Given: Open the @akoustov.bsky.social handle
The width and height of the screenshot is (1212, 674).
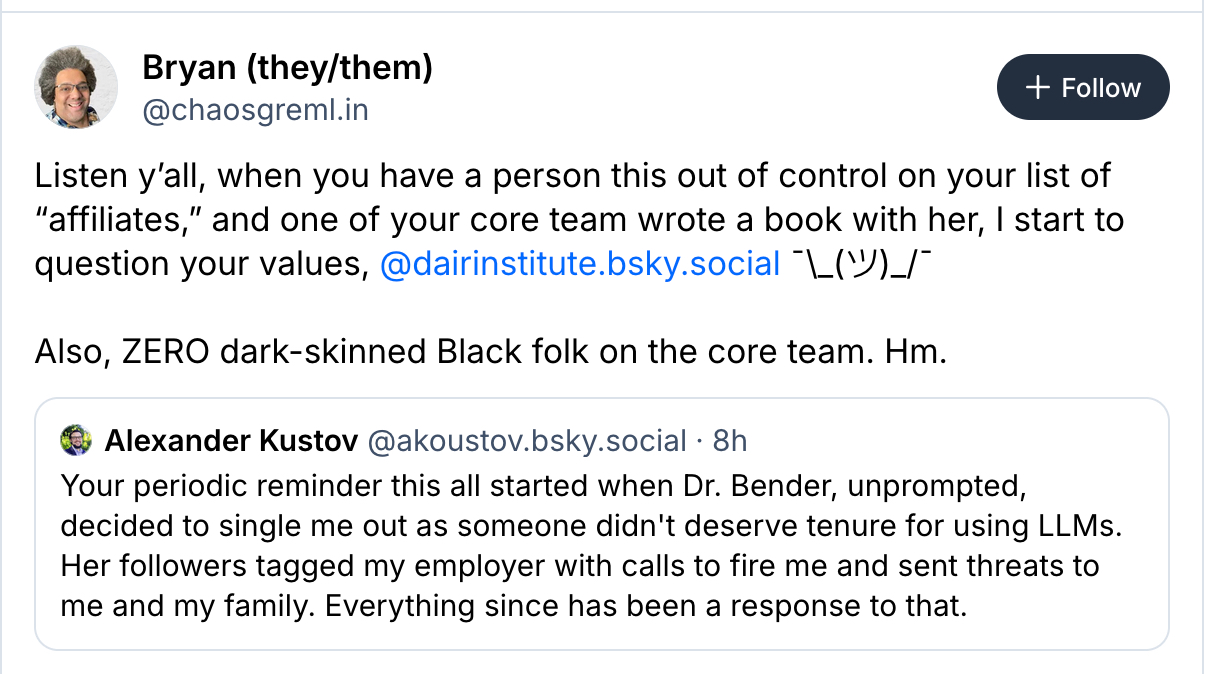Looking at the screenshot, I should [x=527, y=440].
